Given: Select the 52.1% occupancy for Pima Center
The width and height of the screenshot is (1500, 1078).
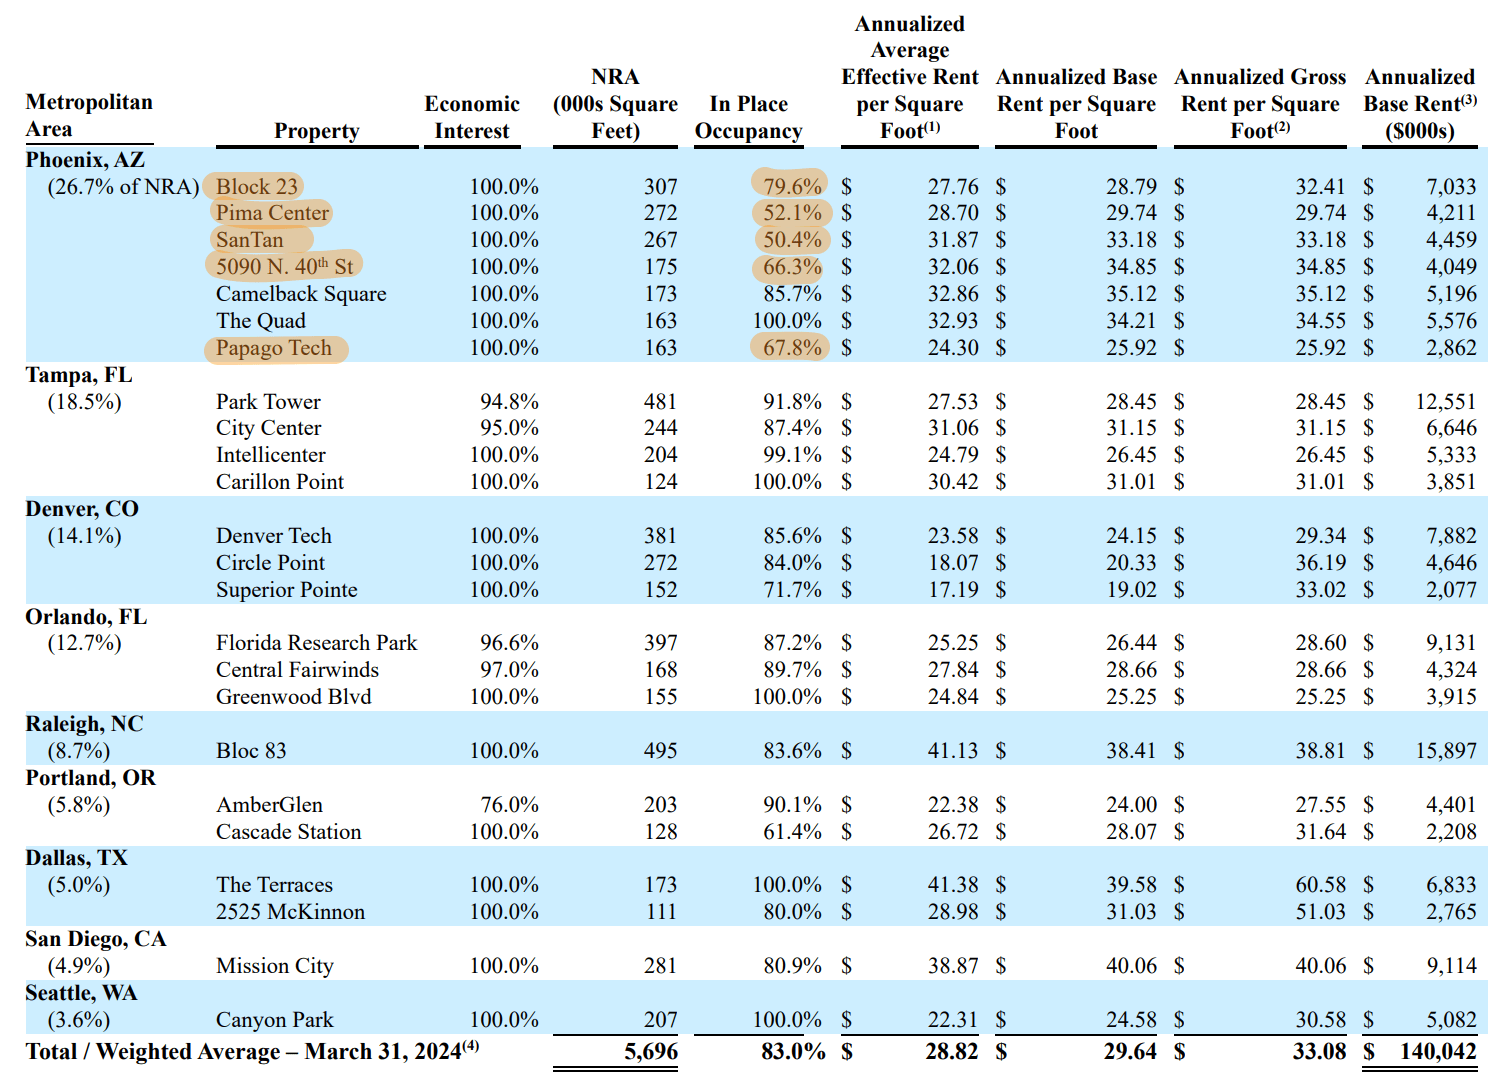Looking at the screenshot, I should pos(792,213).
